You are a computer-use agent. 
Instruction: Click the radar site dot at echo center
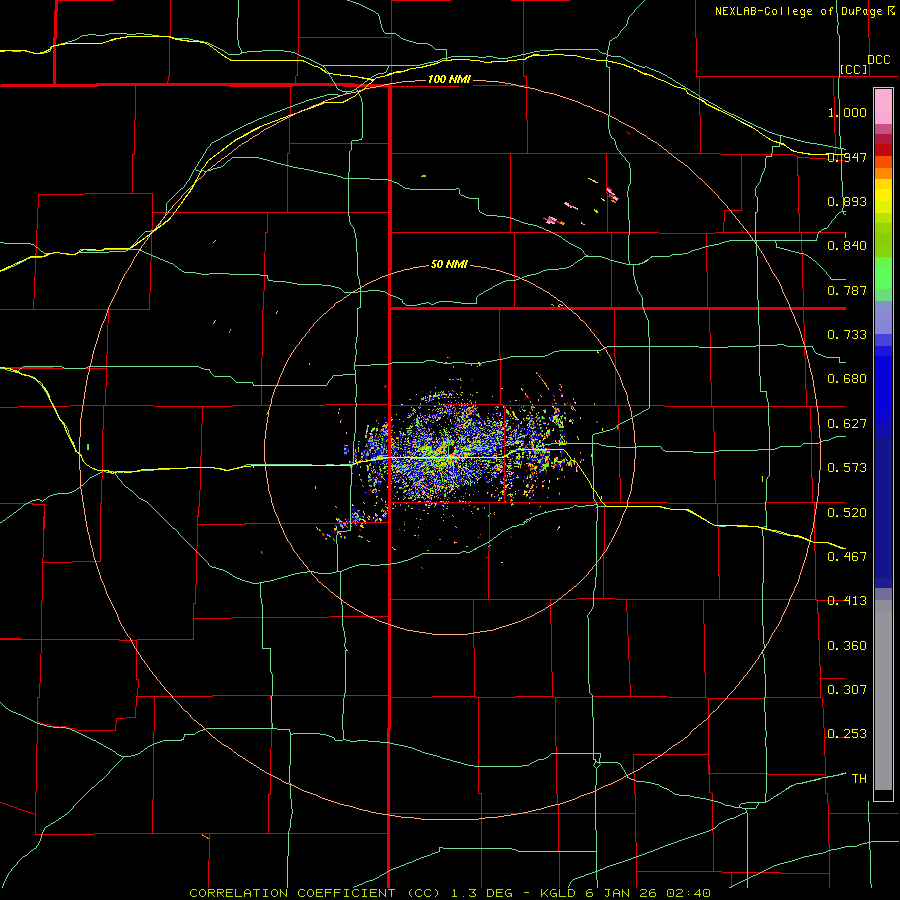click(x=451, y=448)
